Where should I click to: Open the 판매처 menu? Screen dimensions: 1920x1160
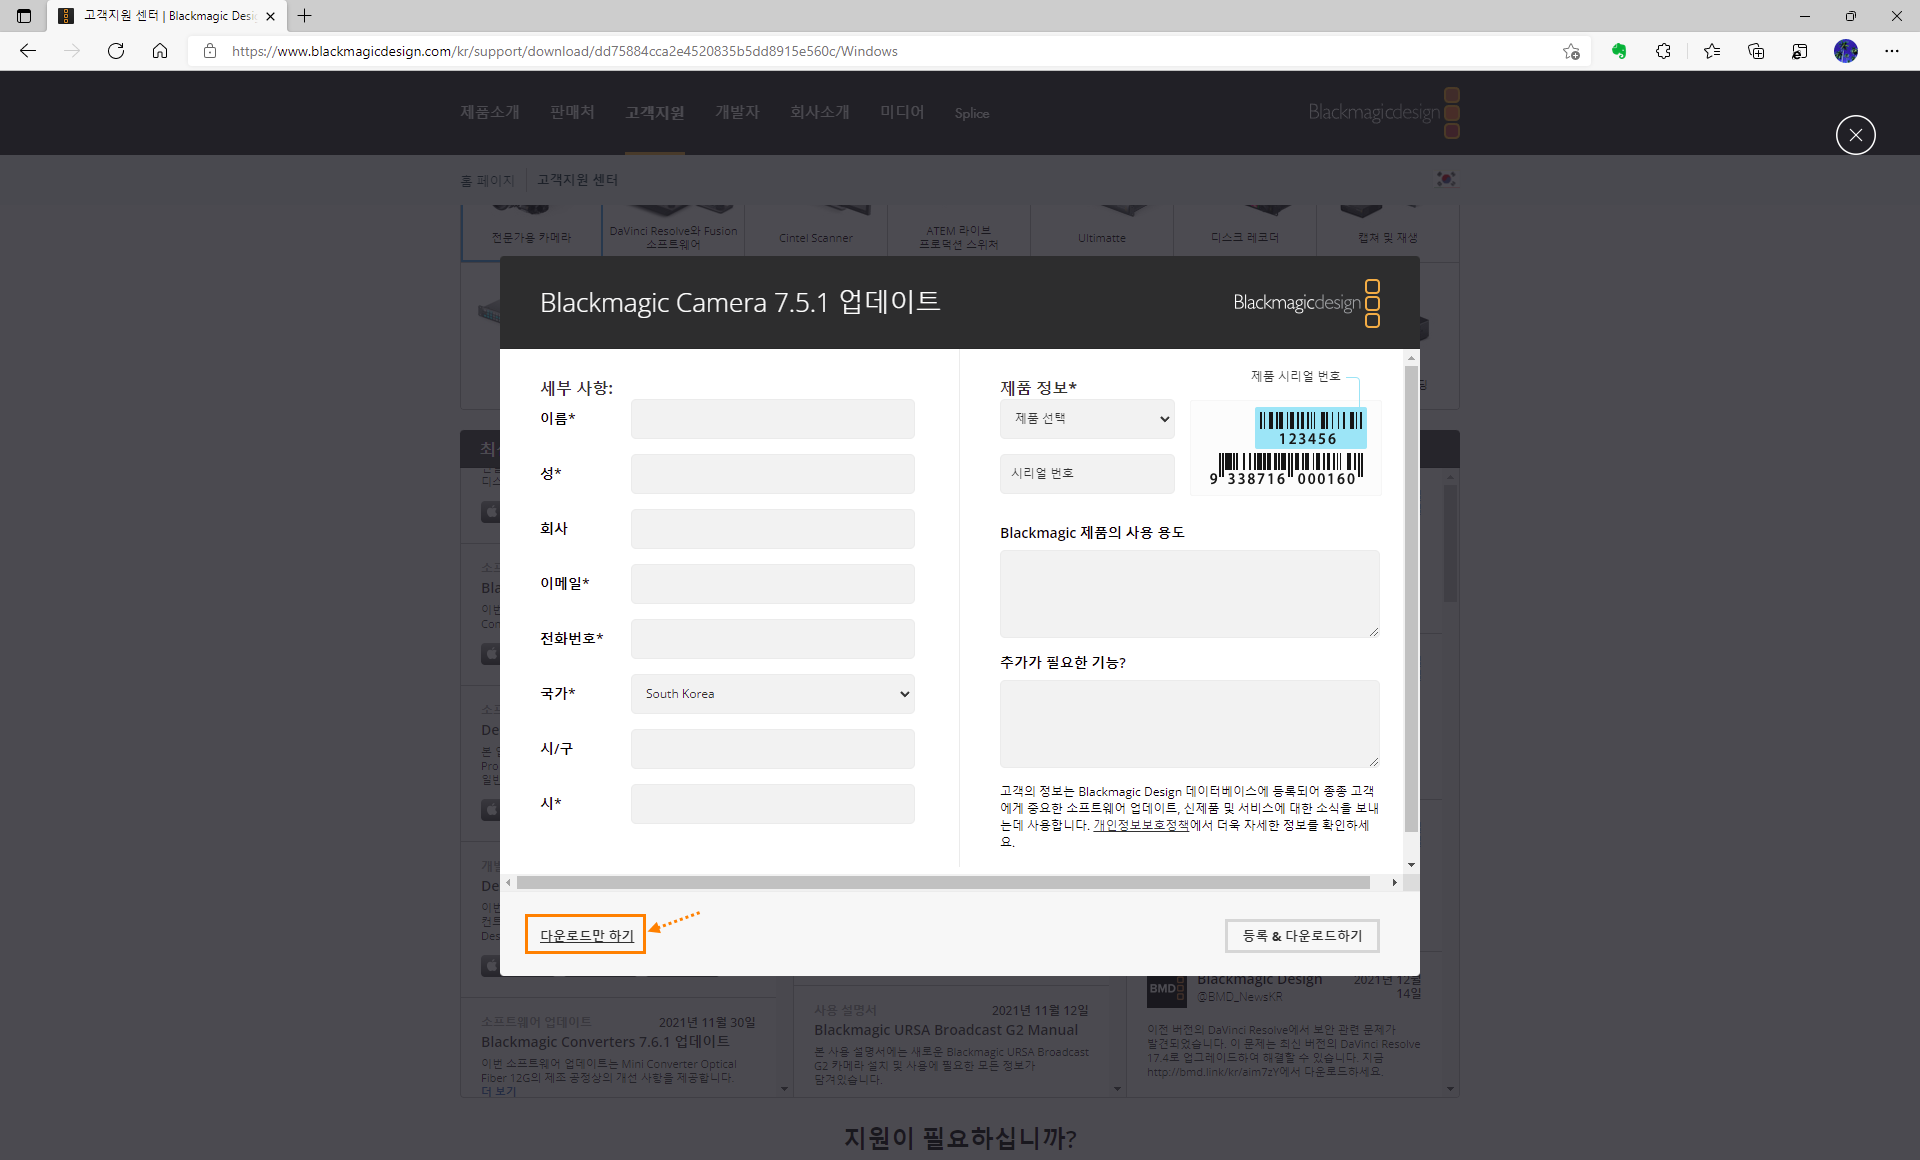coord(572,112)
